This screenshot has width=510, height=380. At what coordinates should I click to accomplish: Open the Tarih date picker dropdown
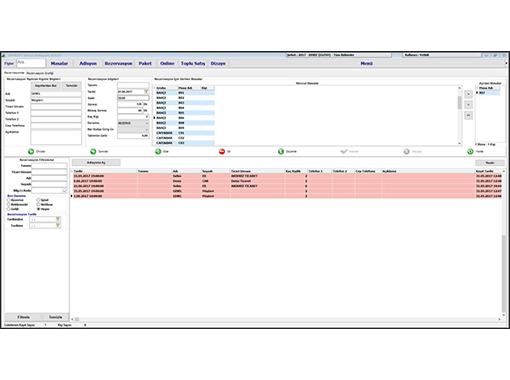(146, 91)
